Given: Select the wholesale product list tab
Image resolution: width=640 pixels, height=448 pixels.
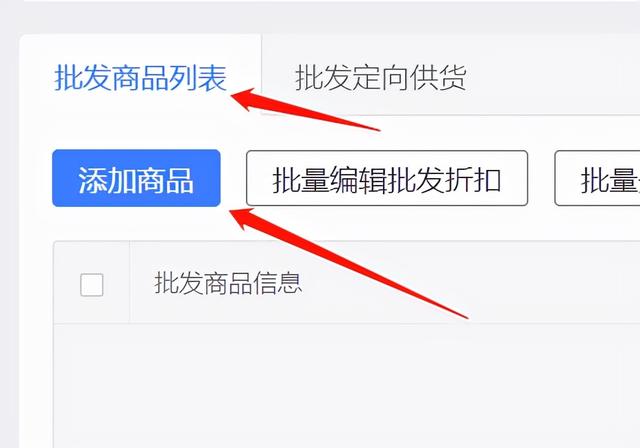Looking at the screenshot, I should click(140, 78).
